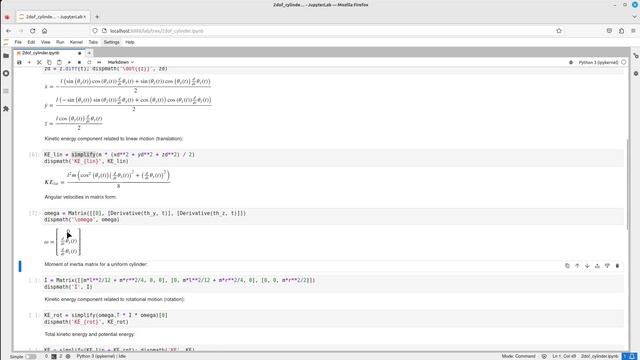This screenshot has width=640, height=360.
Task: Open the Edit menu
Action: pos(31,42)
